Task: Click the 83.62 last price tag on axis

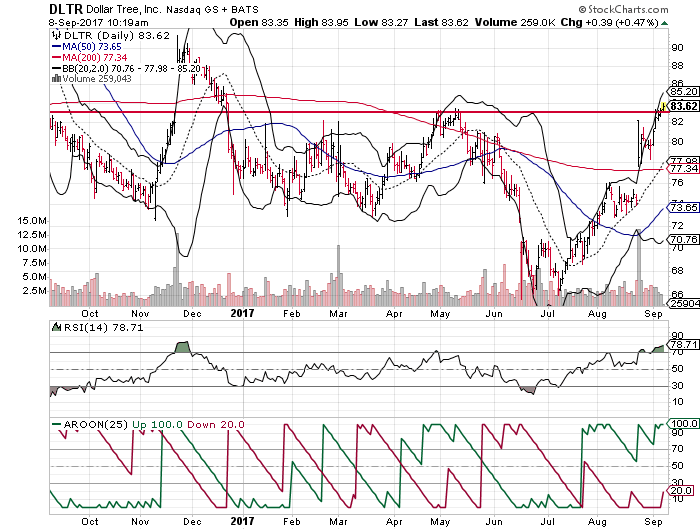Action: point(683,106)
